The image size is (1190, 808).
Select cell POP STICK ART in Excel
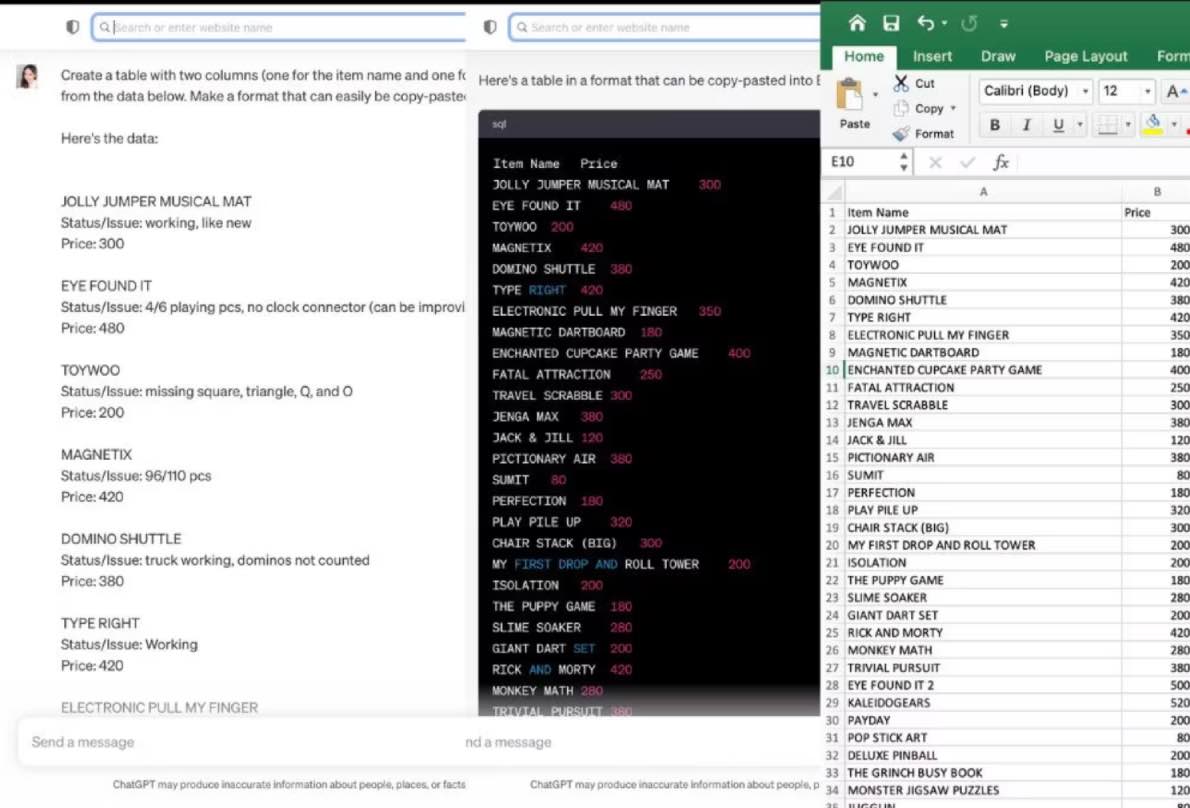coord(983,737)
